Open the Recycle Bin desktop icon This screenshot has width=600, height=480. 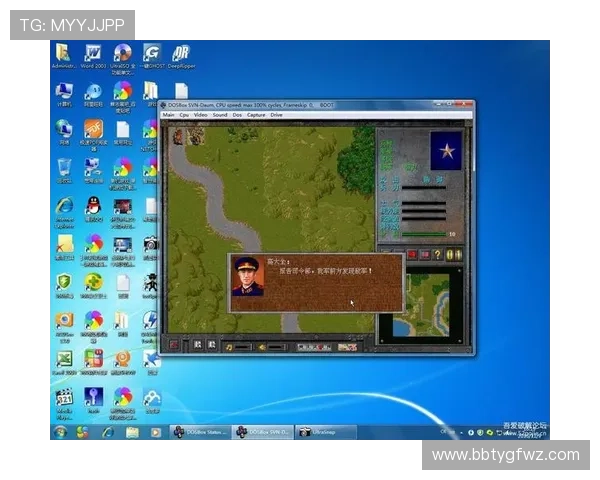(x=64, y=165)
